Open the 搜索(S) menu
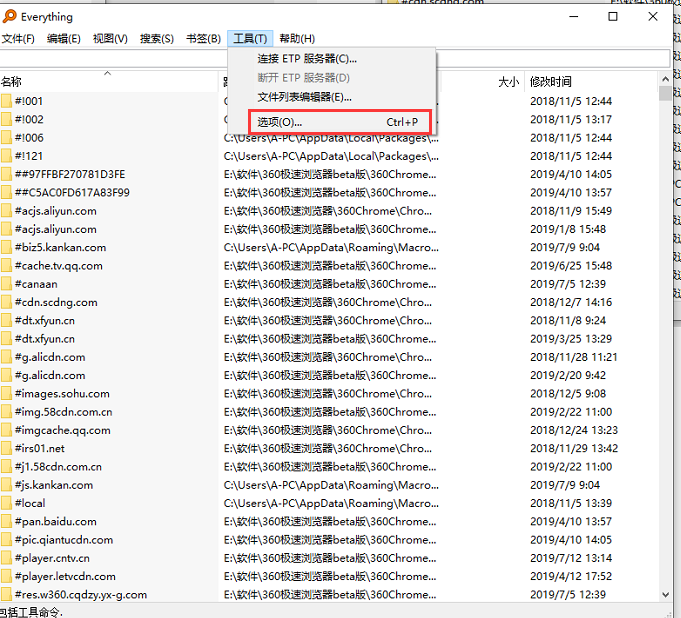 pos(157,39)
